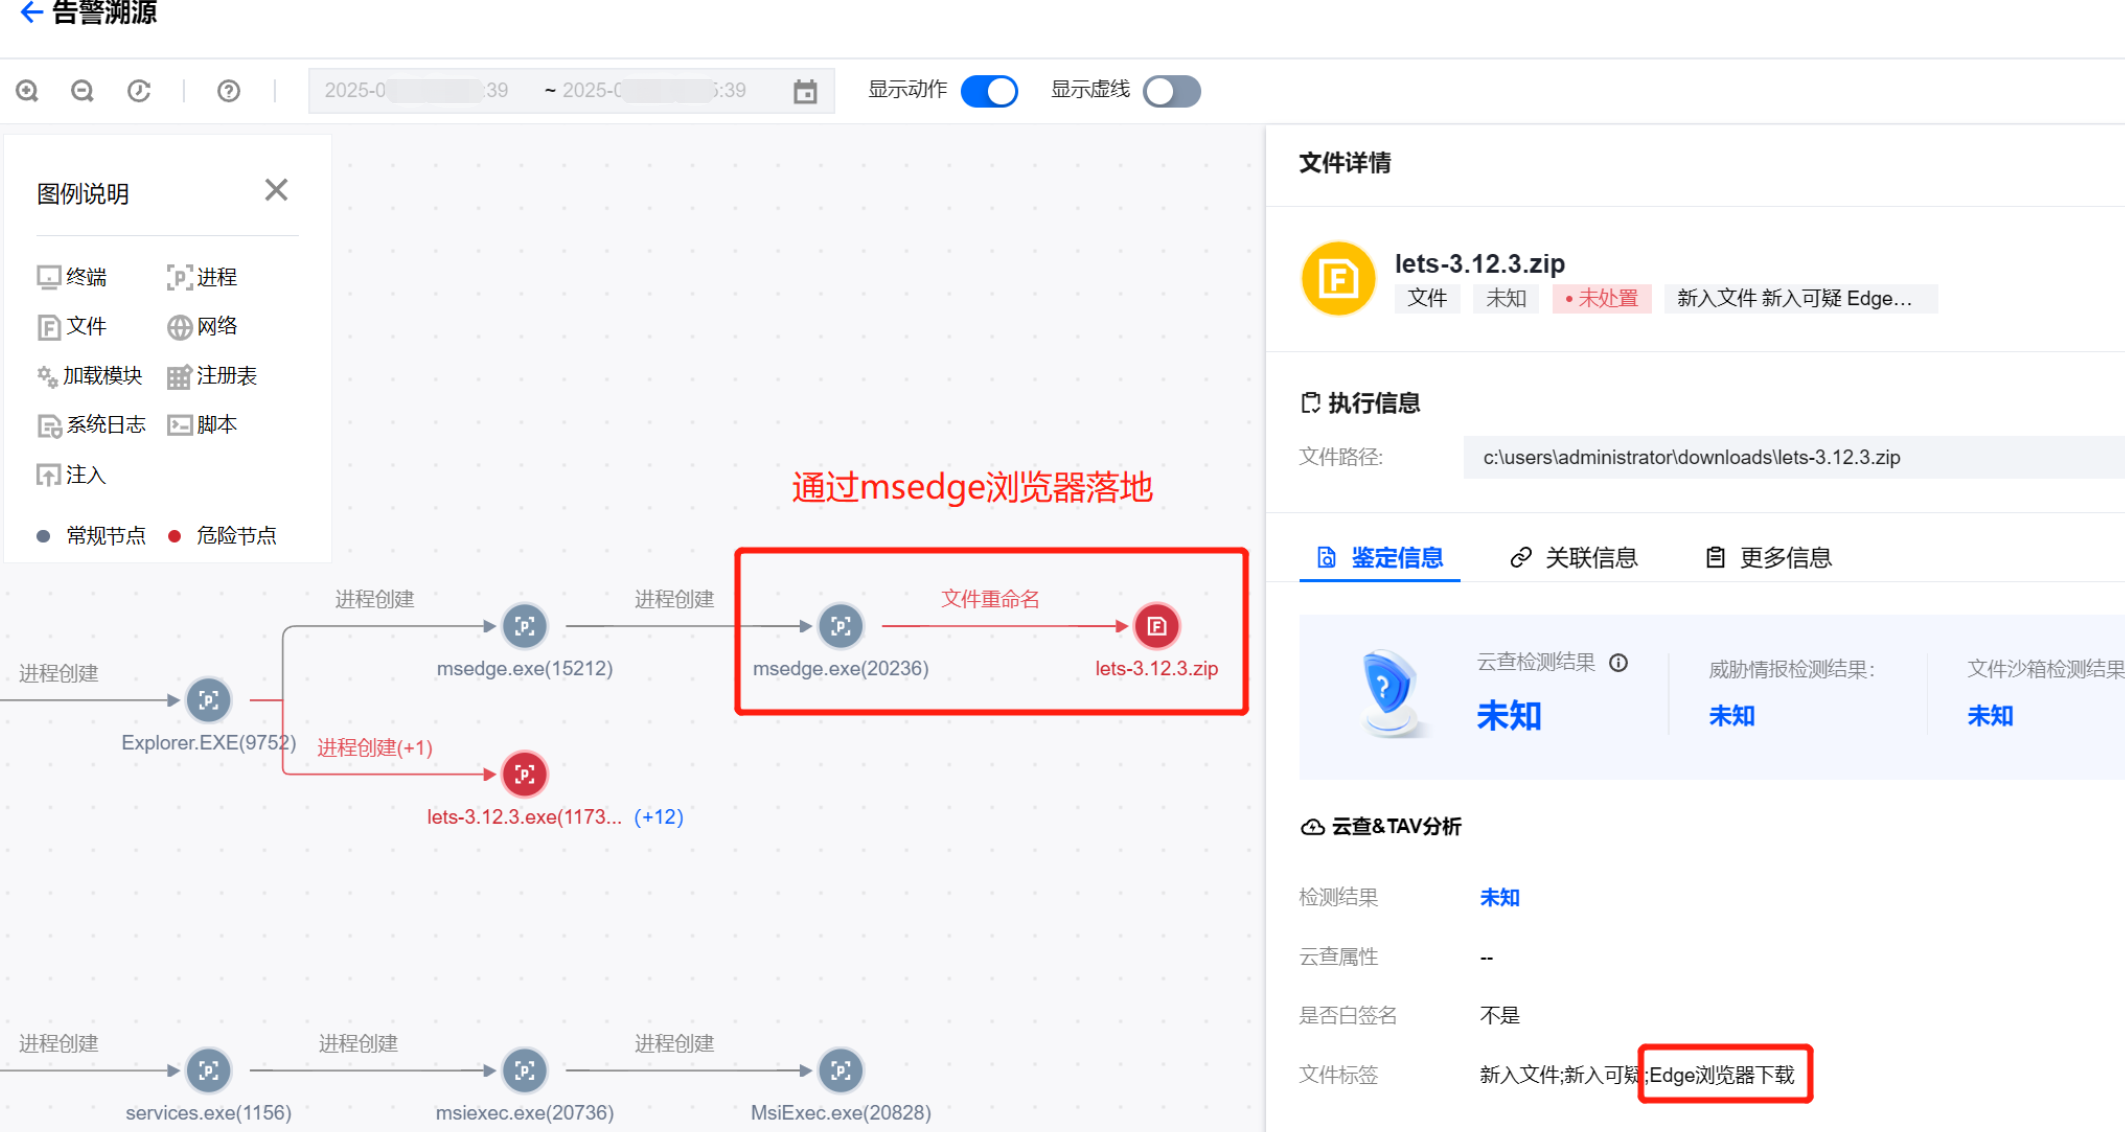The image size is (2125, 1132).
Task: Zoom out on the trace graph
Action: coord(82,91)
